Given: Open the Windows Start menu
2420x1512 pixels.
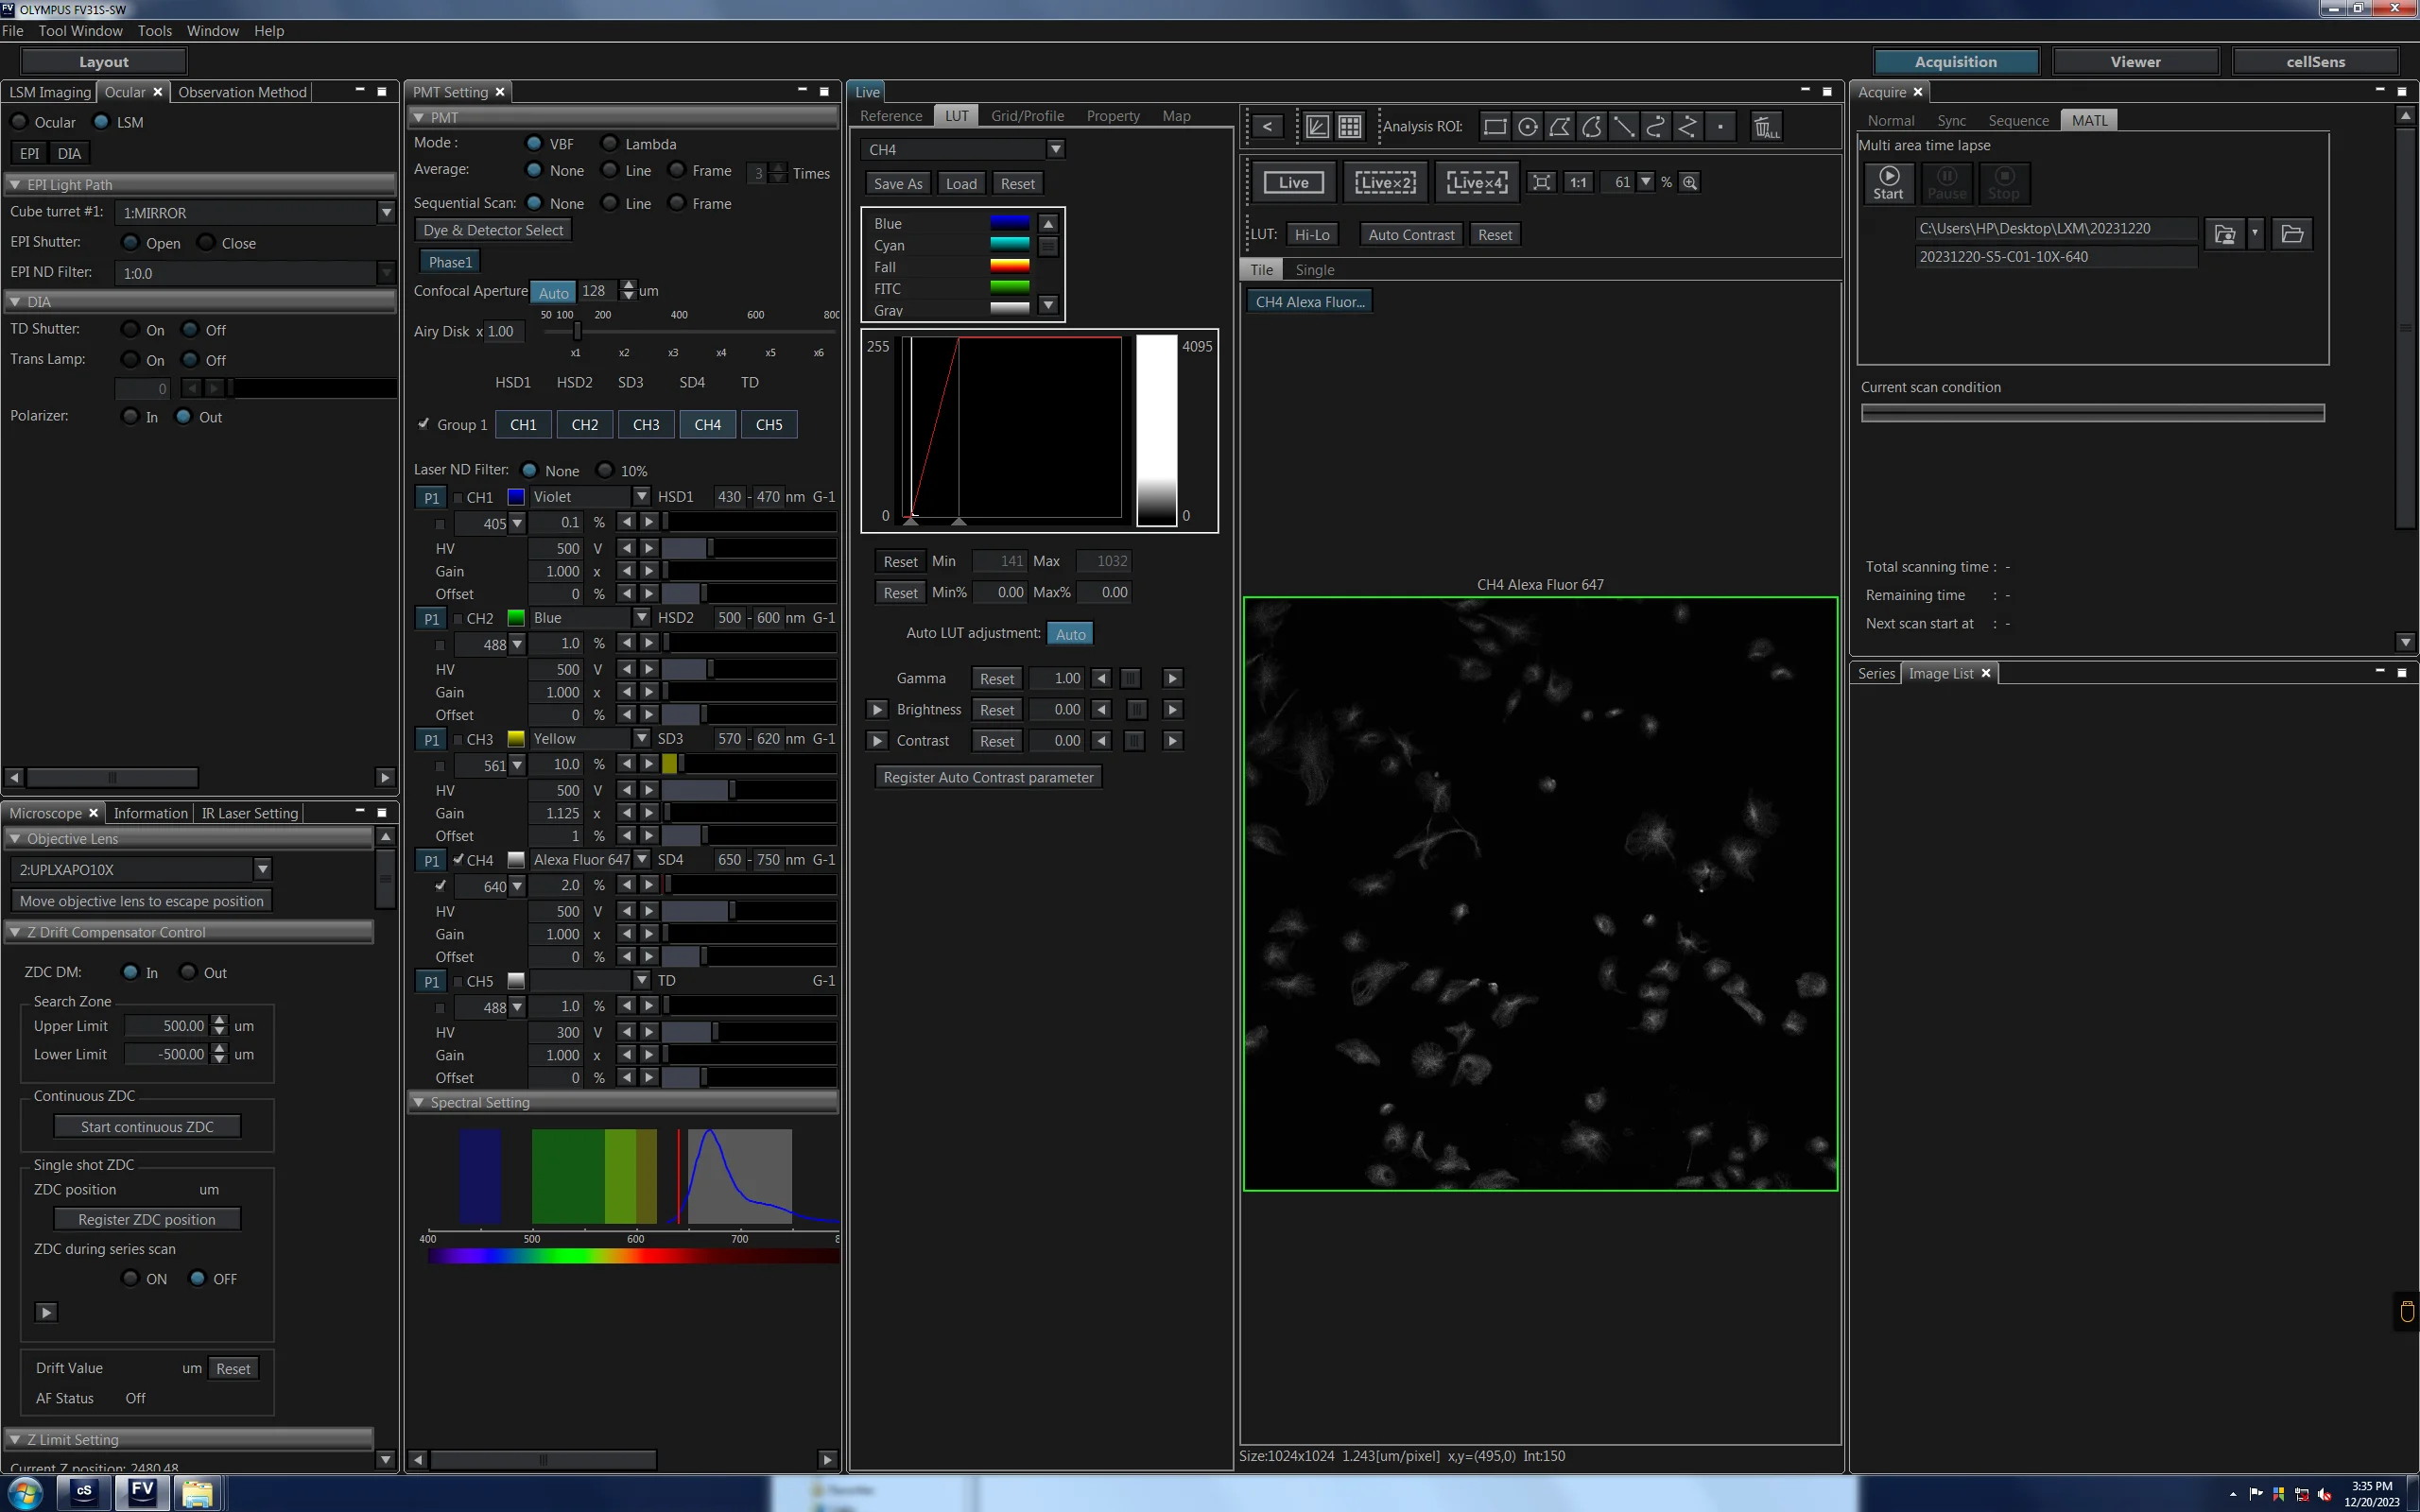Looking at the screenshot, I should [x=26, y=1493].
